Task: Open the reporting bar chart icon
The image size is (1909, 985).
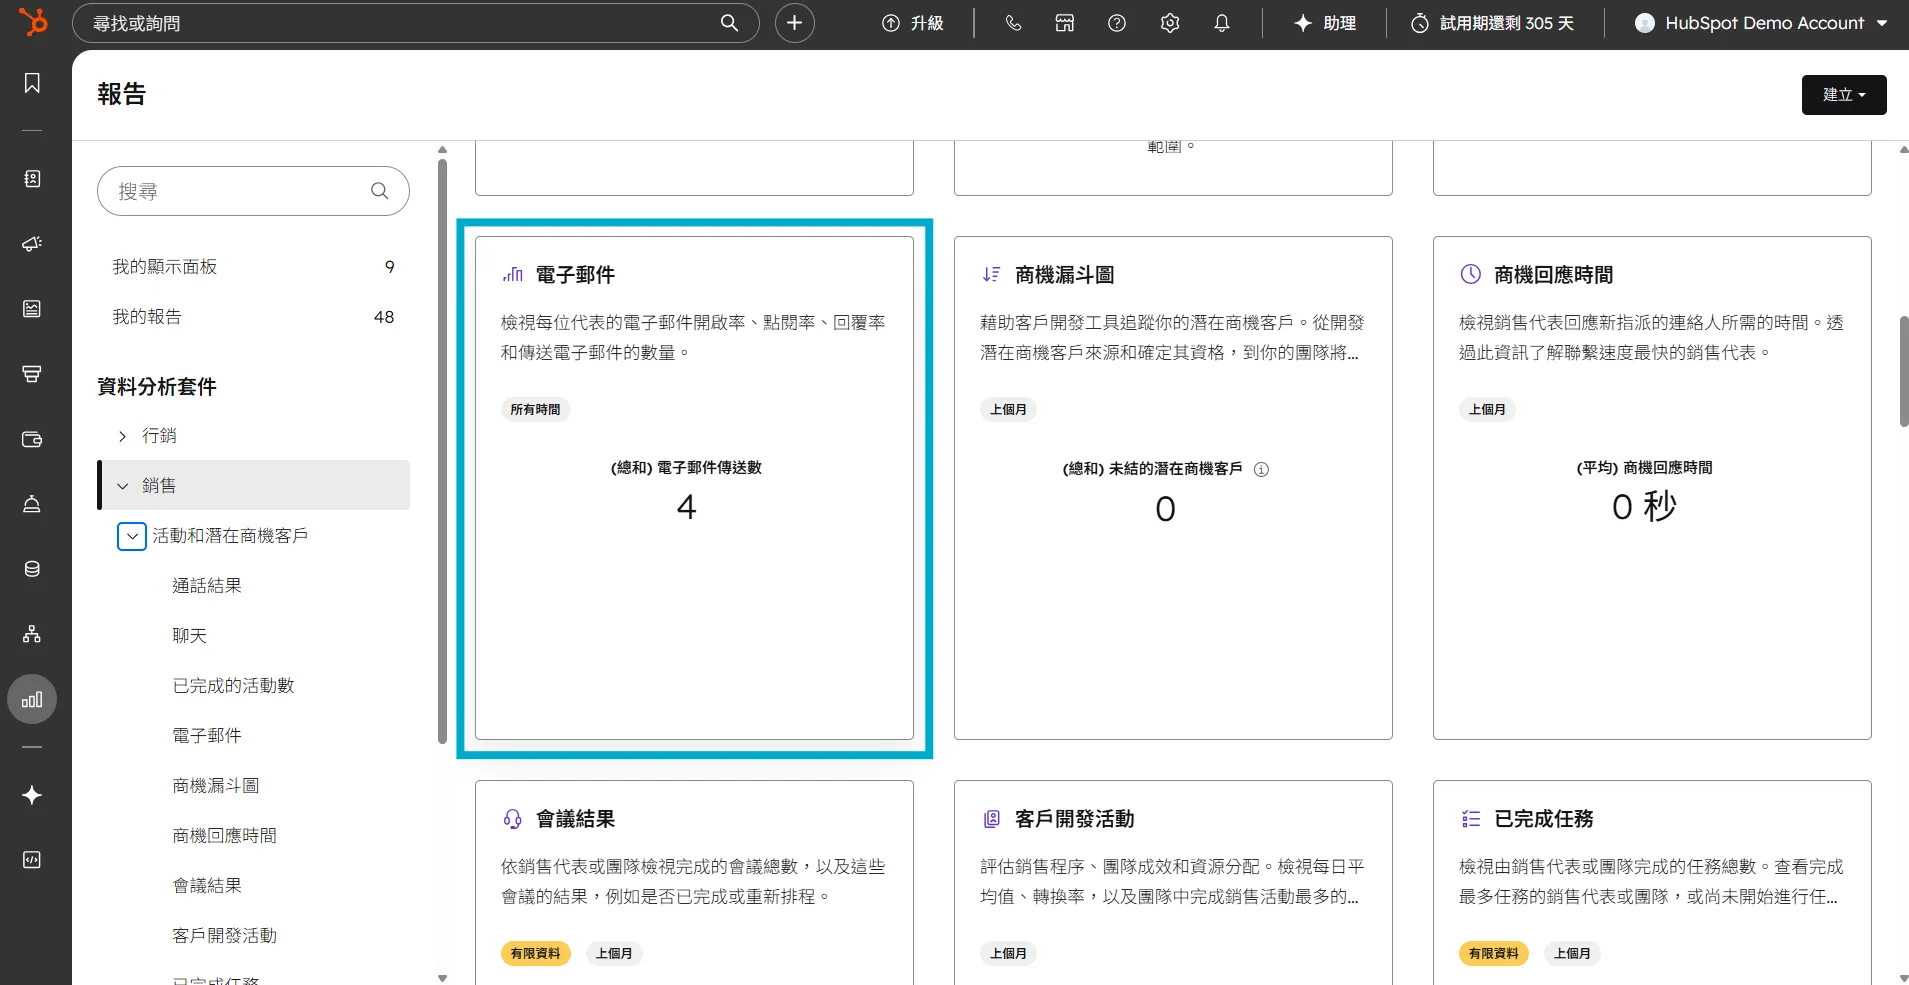Action: (32, 699)
